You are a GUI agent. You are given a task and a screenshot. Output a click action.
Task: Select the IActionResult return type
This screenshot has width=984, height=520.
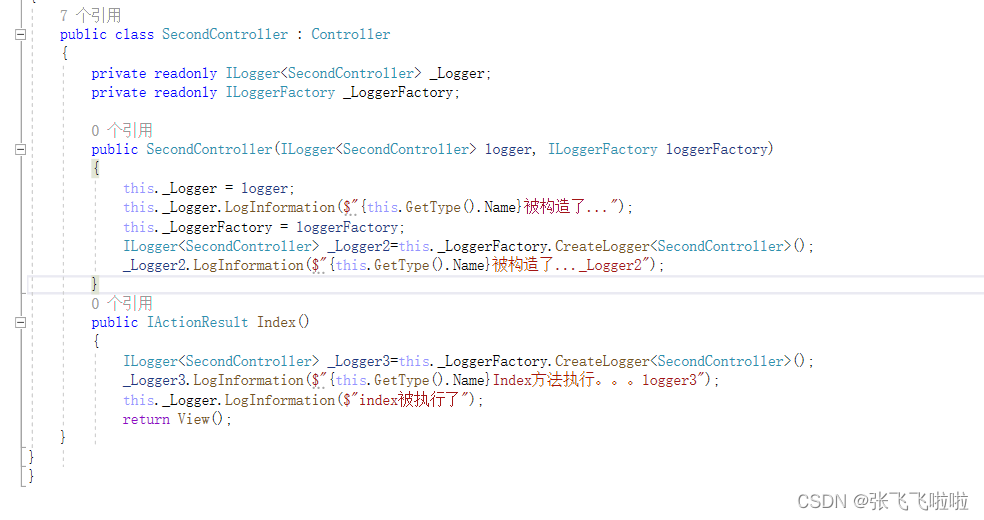(x=198, y=322)
